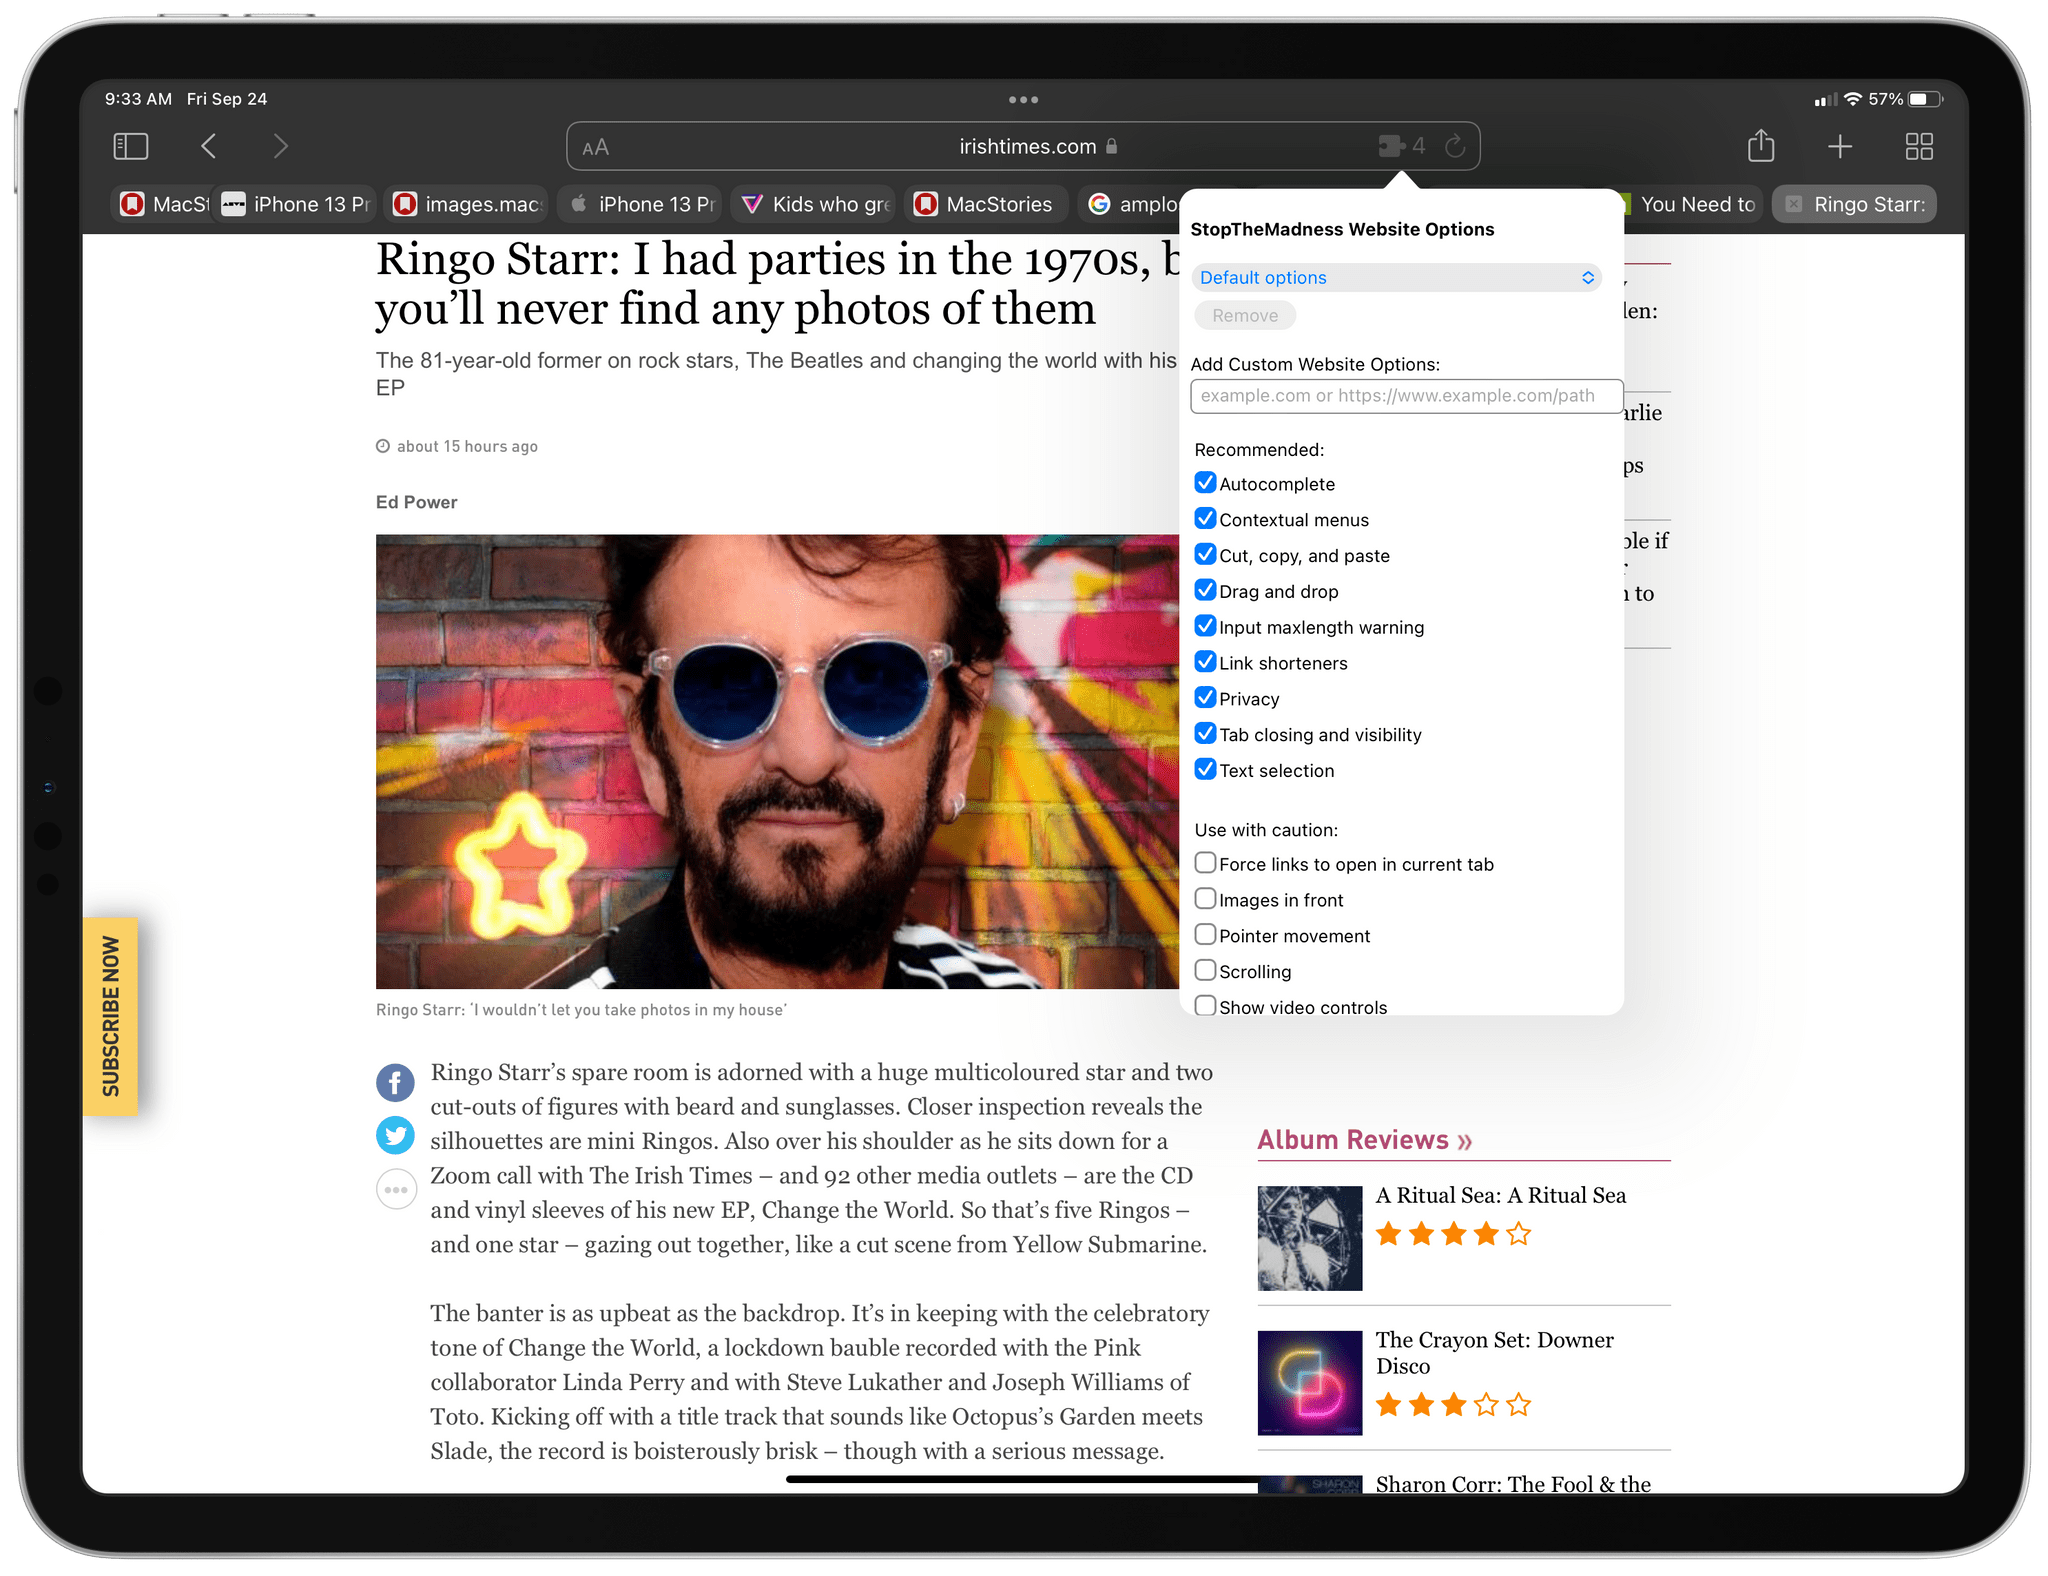Tap the three-dot multitasking menu
This screenshot has width=2048, height=1576.
[x=1023, y=99]
